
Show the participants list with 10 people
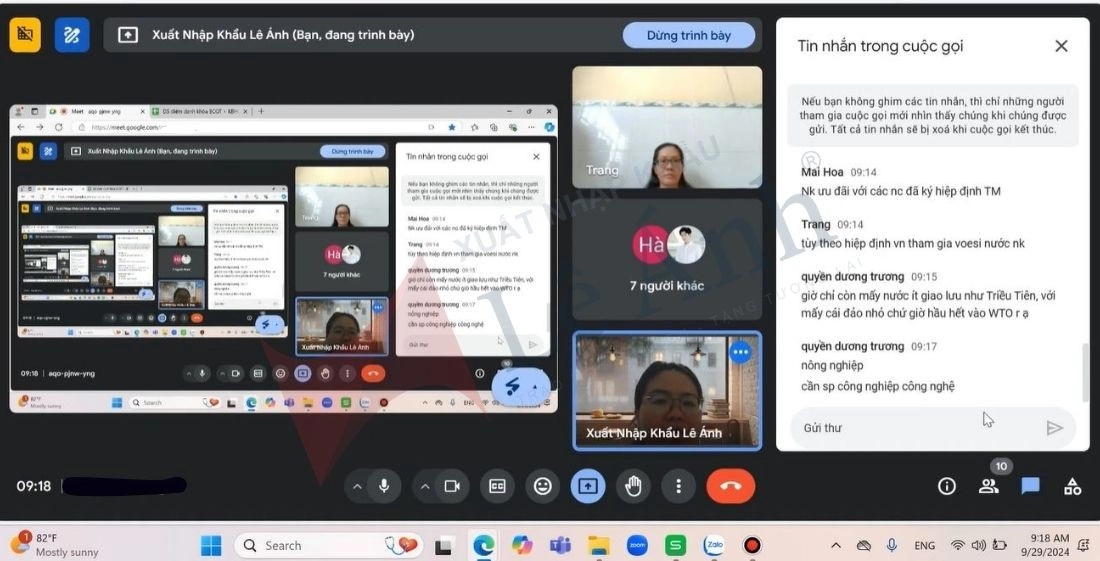(x=989, y=486)
